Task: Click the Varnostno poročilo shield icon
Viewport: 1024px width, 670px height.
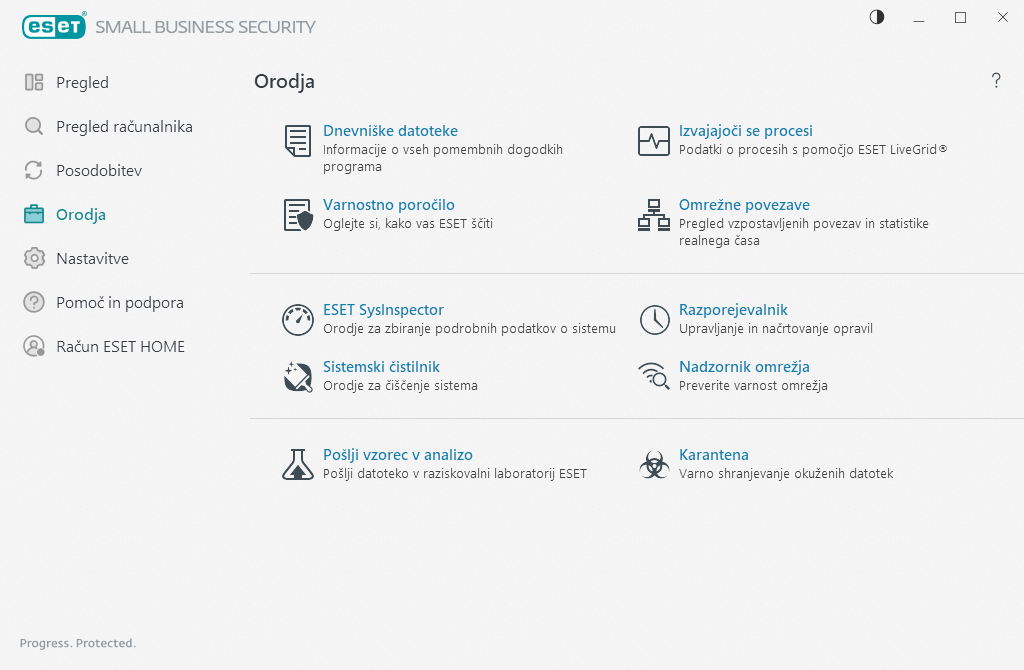Action: point(298,215)
